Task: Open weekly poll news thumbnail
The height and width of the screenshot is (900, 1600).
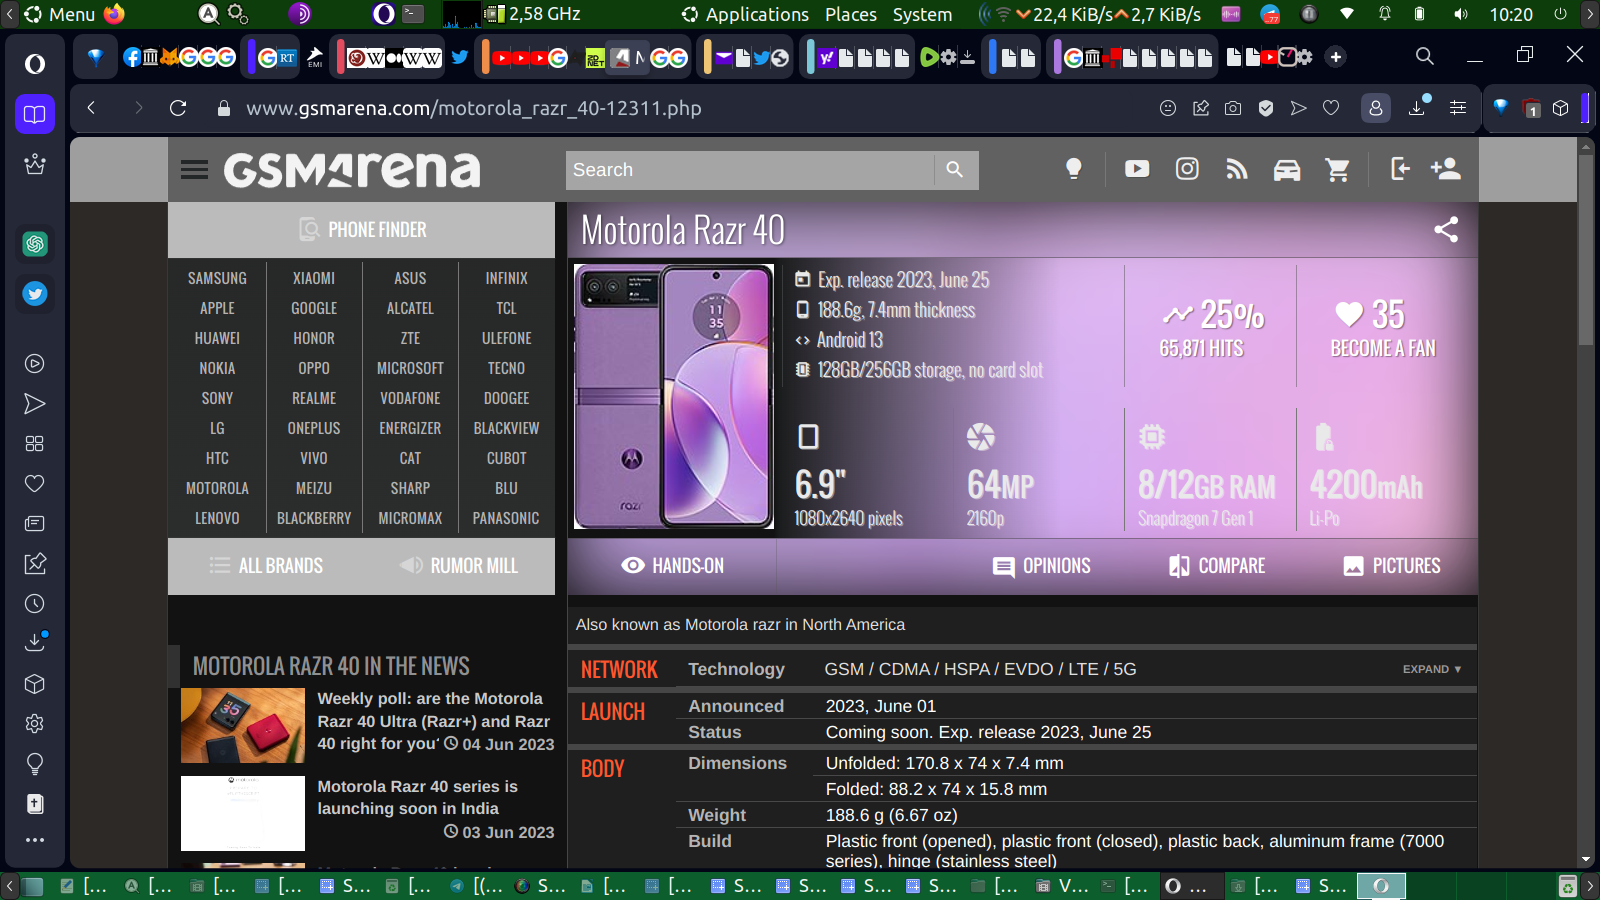Action: (x=243, y=725)
